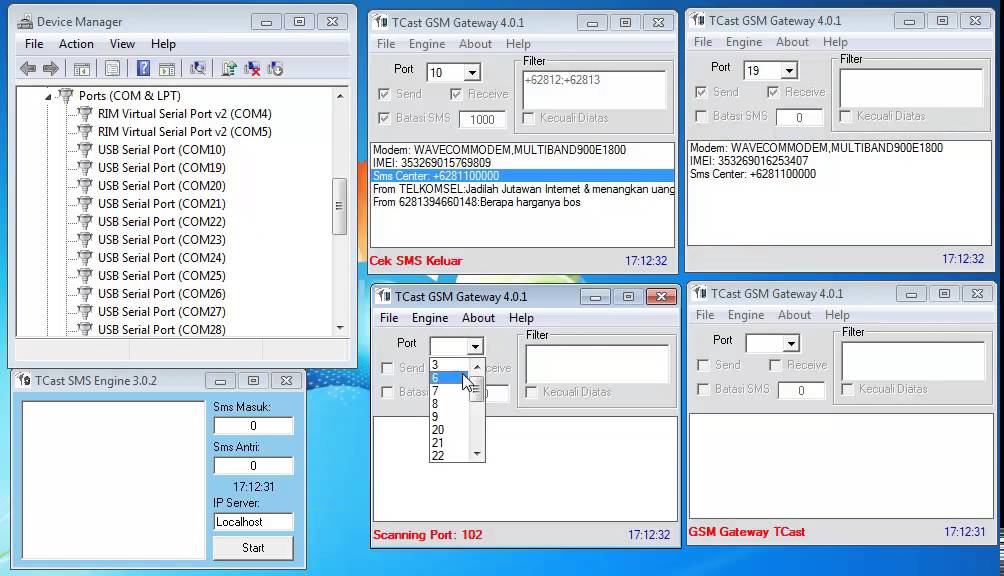Click scroll-down arrow of port dropdown list

click(477, 454)
